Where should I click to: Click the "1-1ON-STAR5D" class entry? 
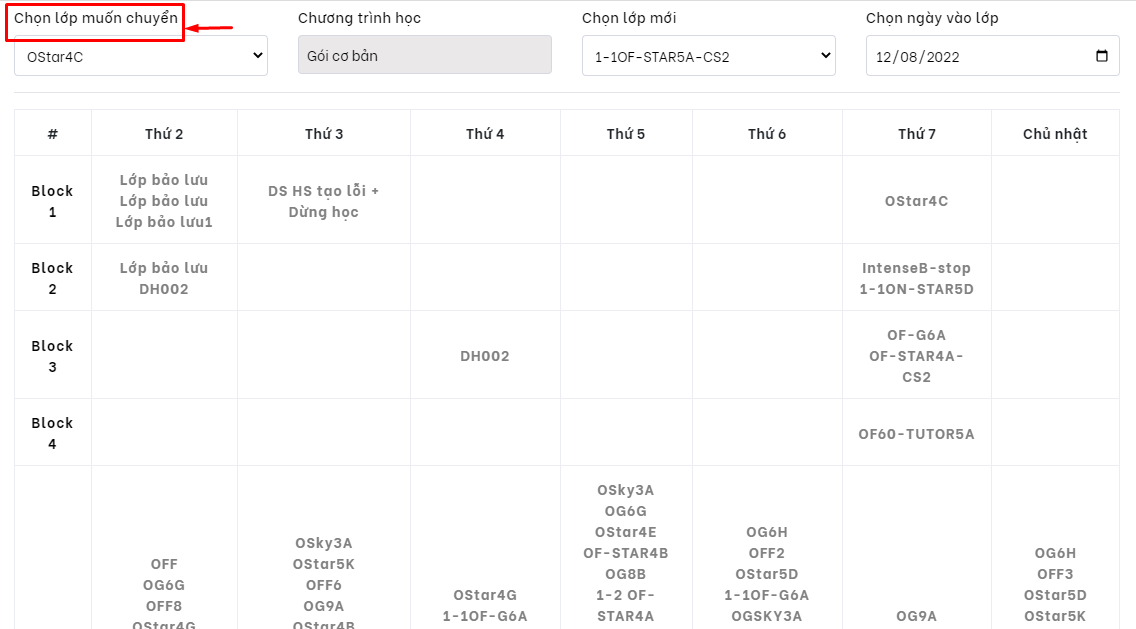(916, 289)
